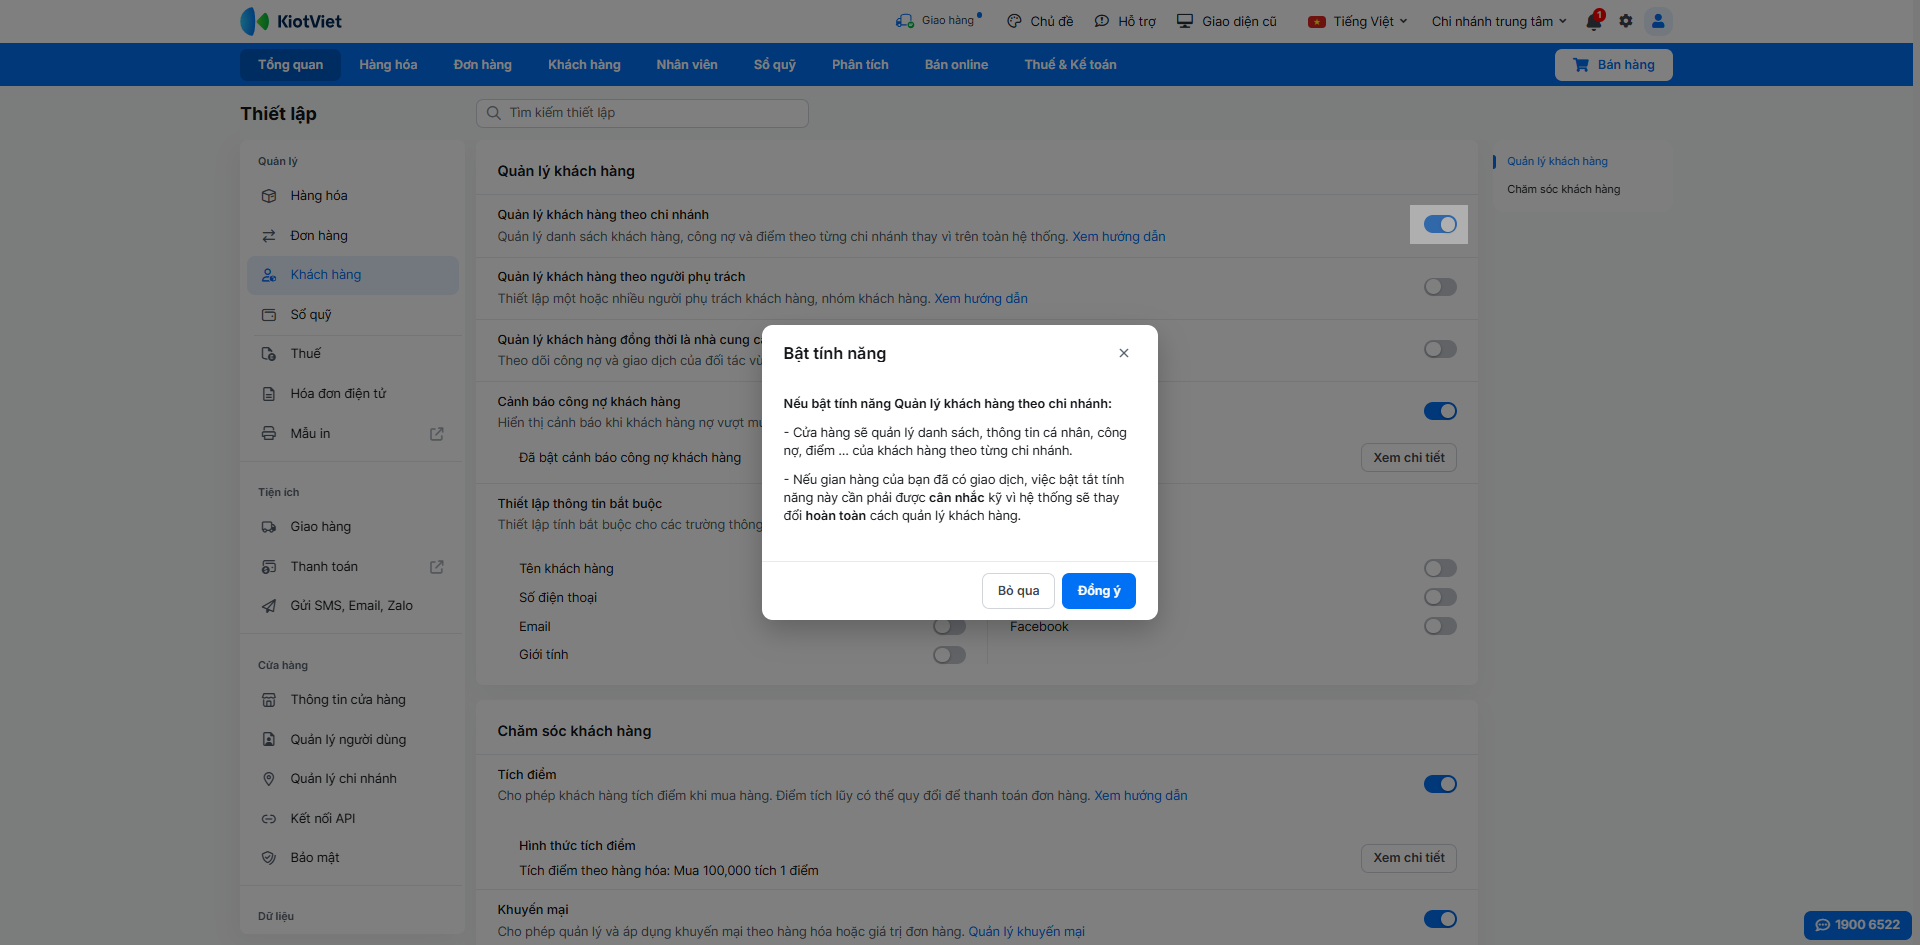Toggle Khuyến mại switch
Viewport: 1920px width, 945px height.
coord(1440,919)
